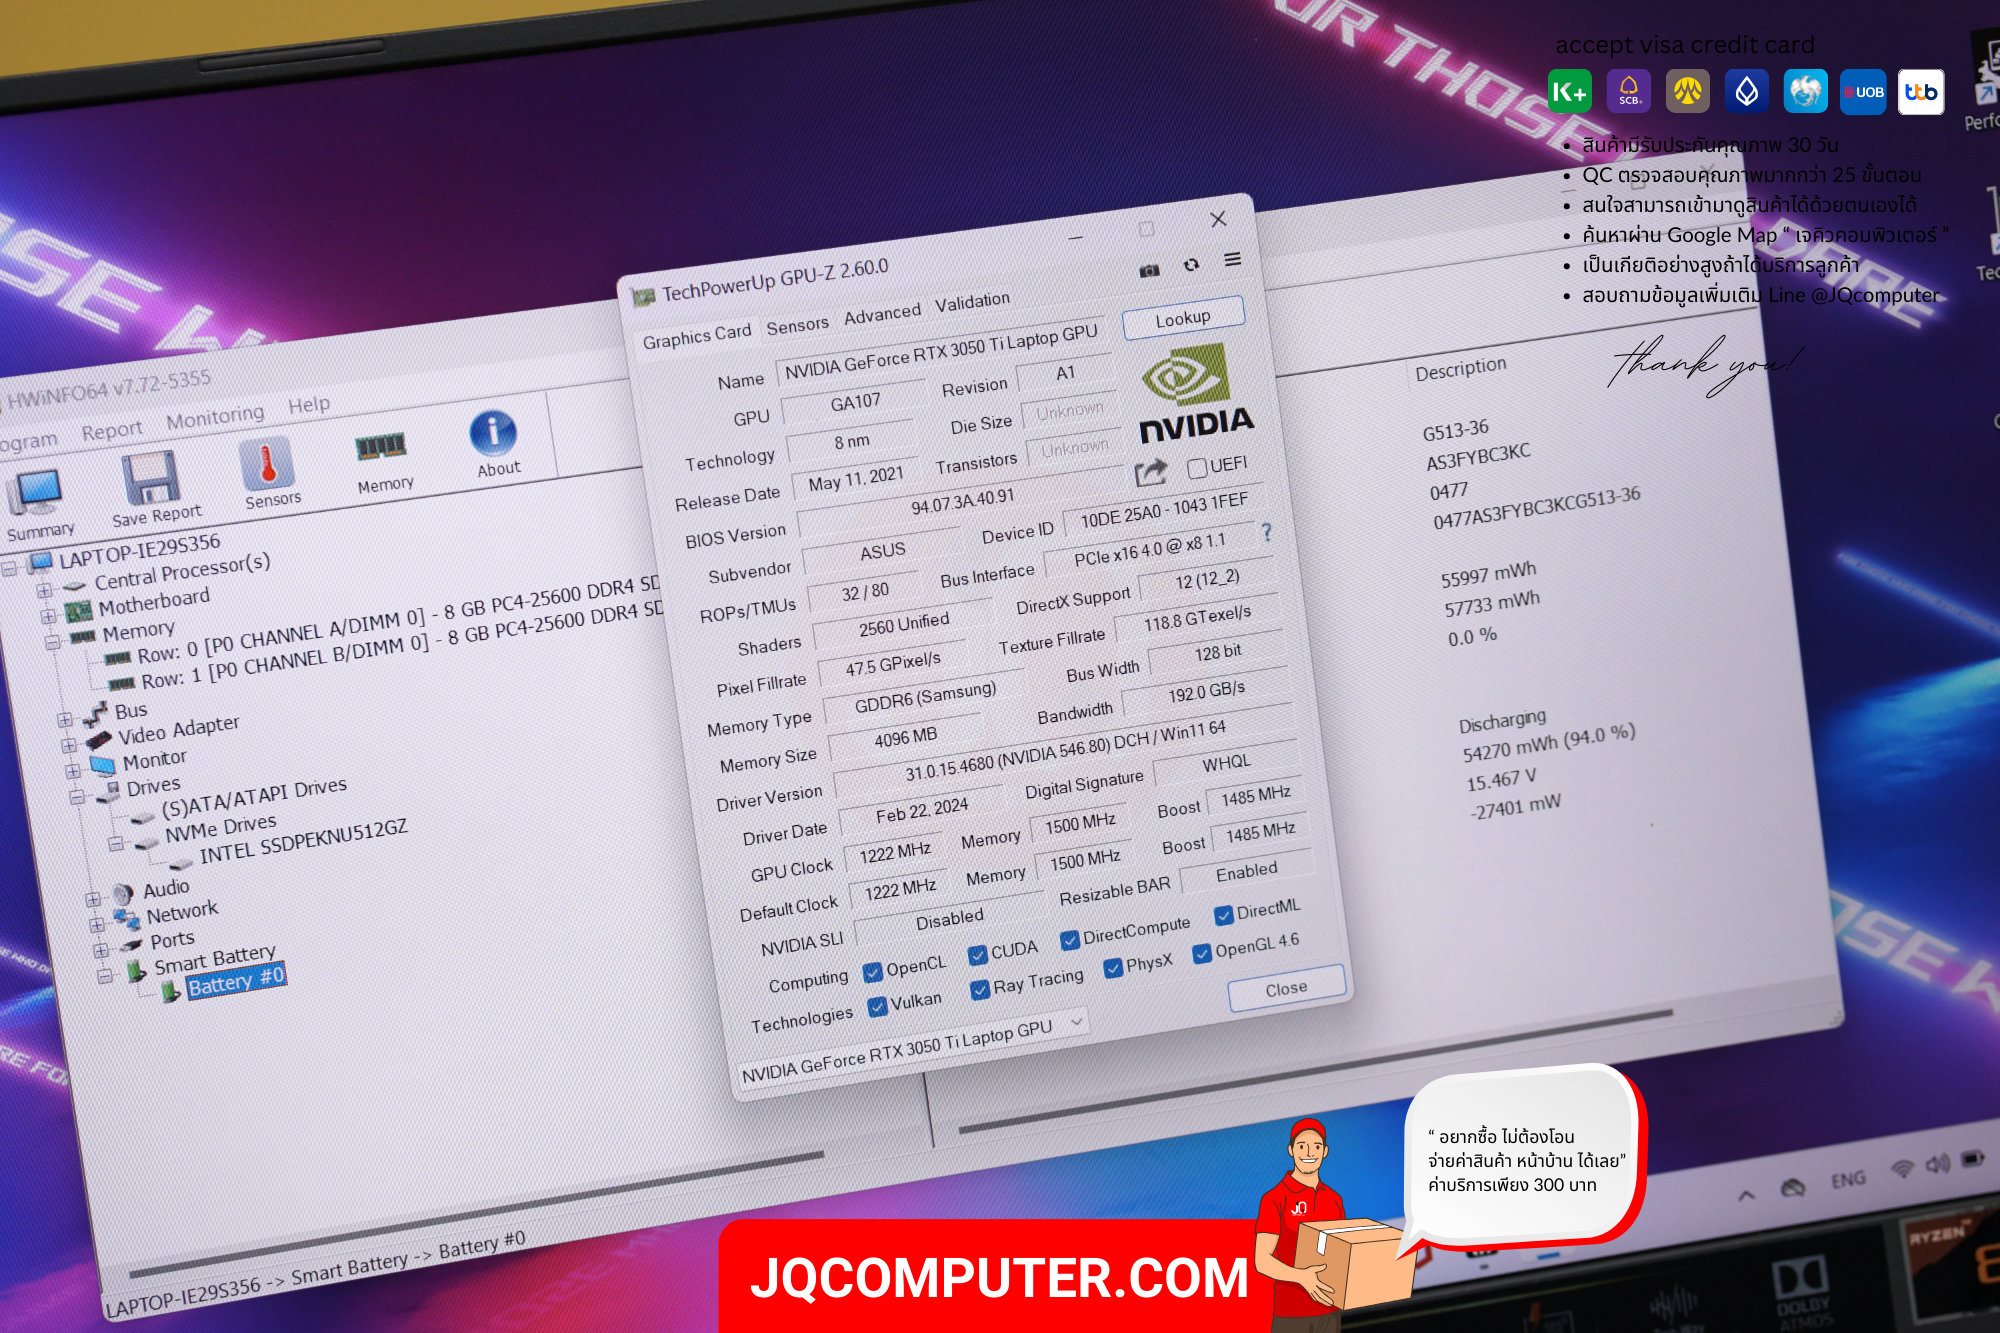This screenshot has width=2000, height=1333.
Task: Toggle the OpenGL 4.6 checkbox
Action: (x=1202, y=953)
